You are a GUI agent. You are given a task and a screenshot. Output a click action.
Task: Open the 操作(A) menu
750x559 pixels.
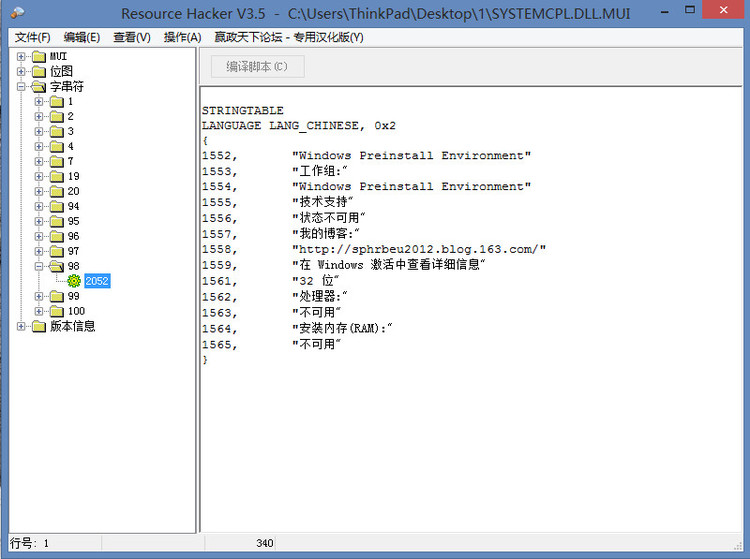[x=182, y=37]
